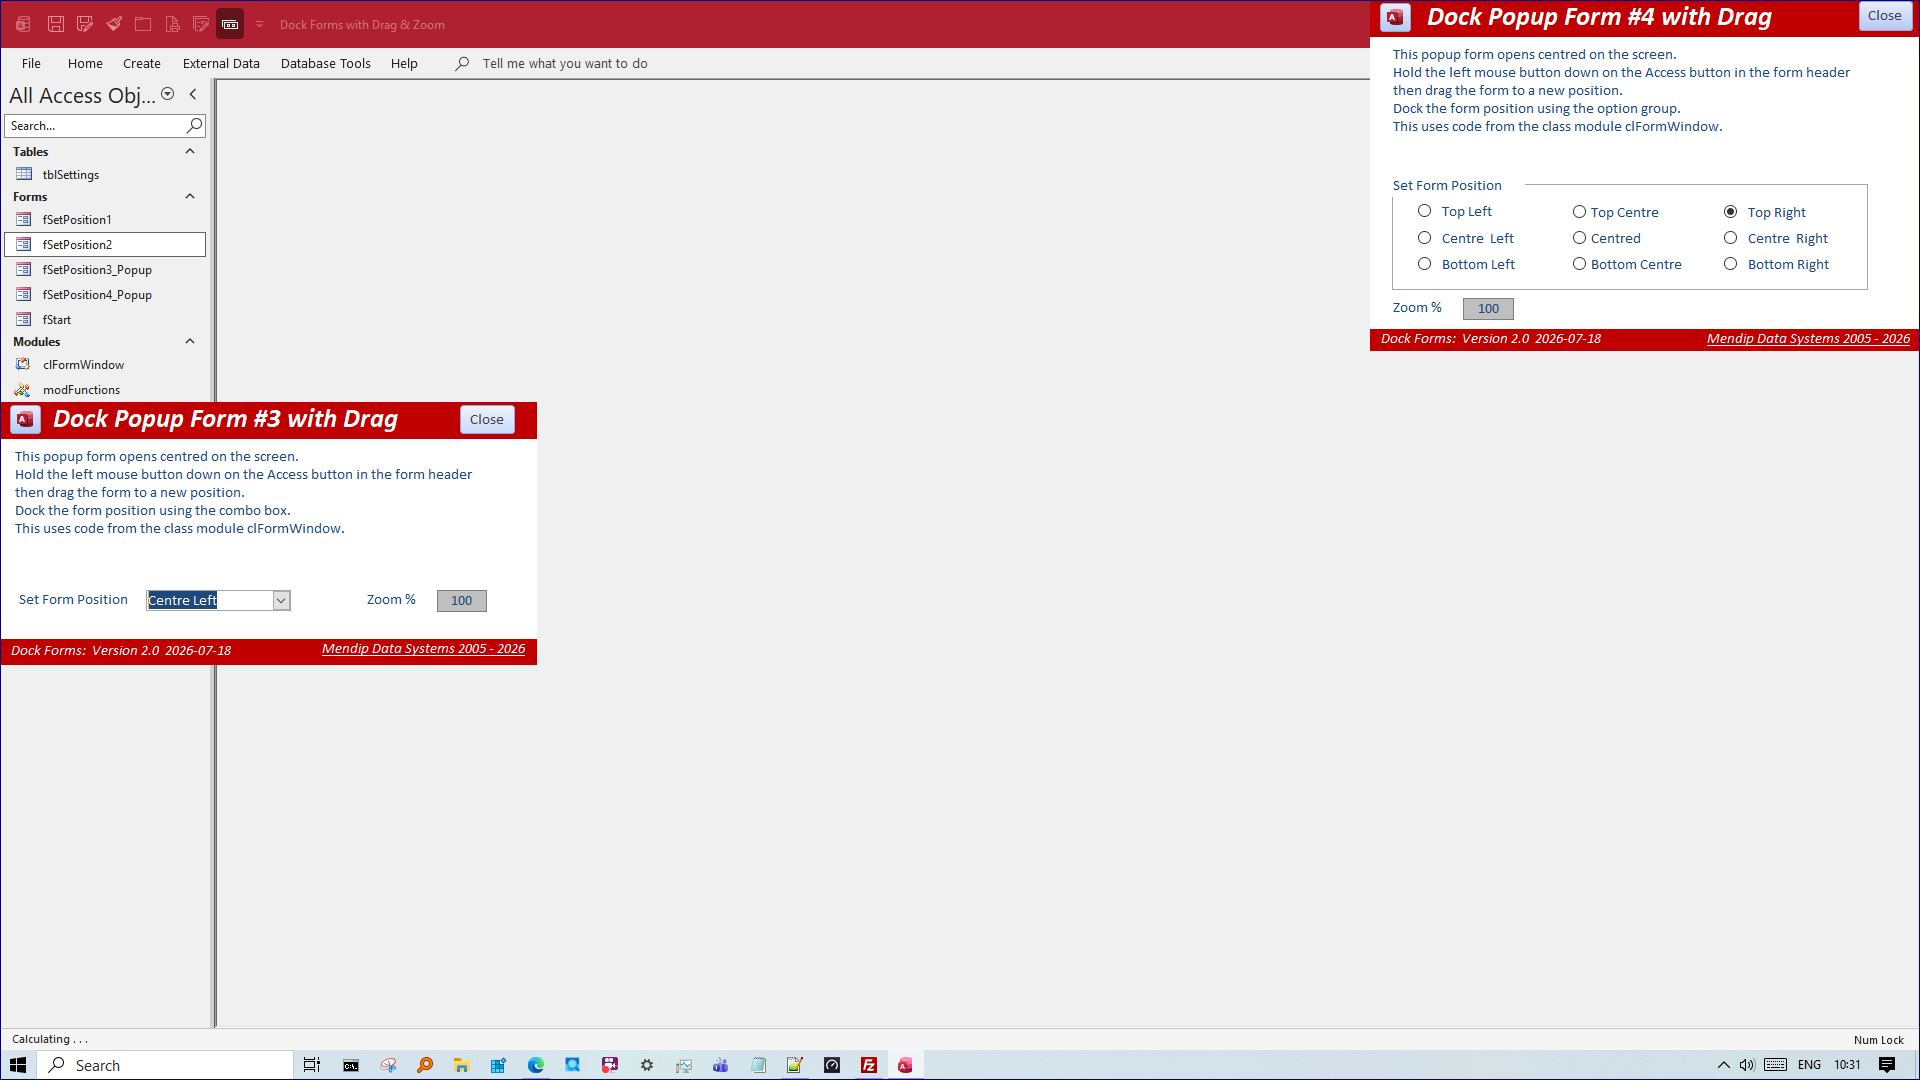Viewport: 1920px width, 1080px height.
Task: Open the Database Tools tab
Action: [326, 63]
